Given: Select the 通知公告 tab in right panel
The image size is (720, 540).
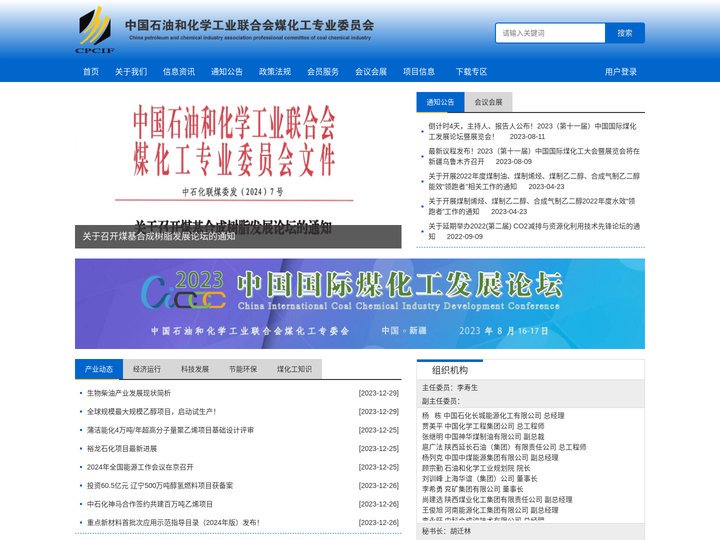Looking at the screenshot, I should click(x=440, y=102).
